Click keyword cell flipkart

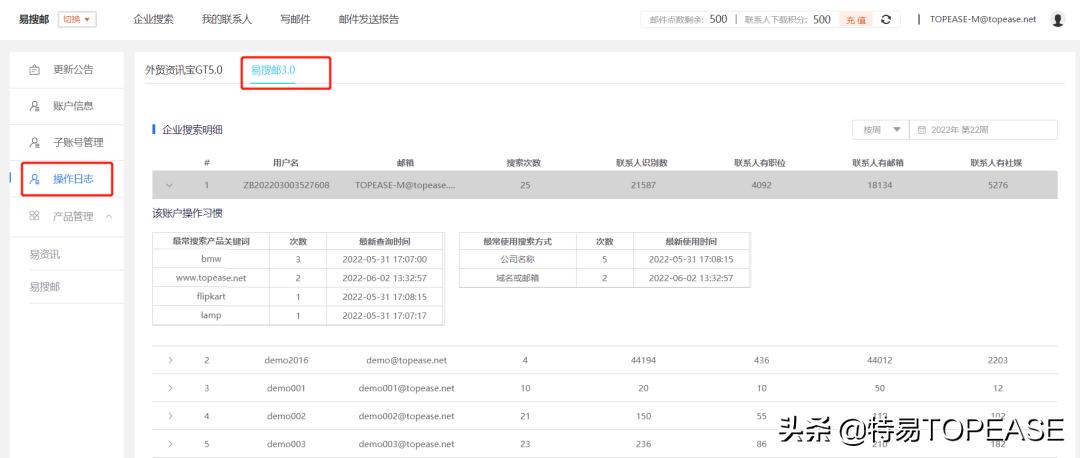211,297
